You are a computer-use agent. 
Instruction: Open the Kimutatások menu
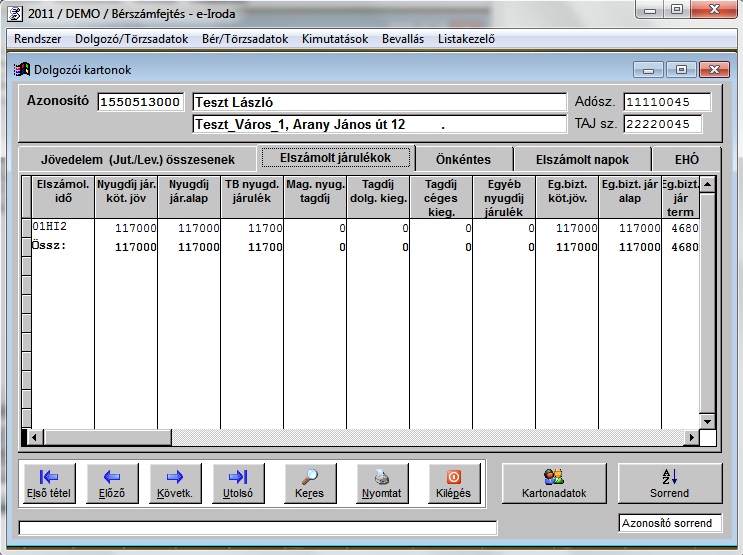[333, 39]
